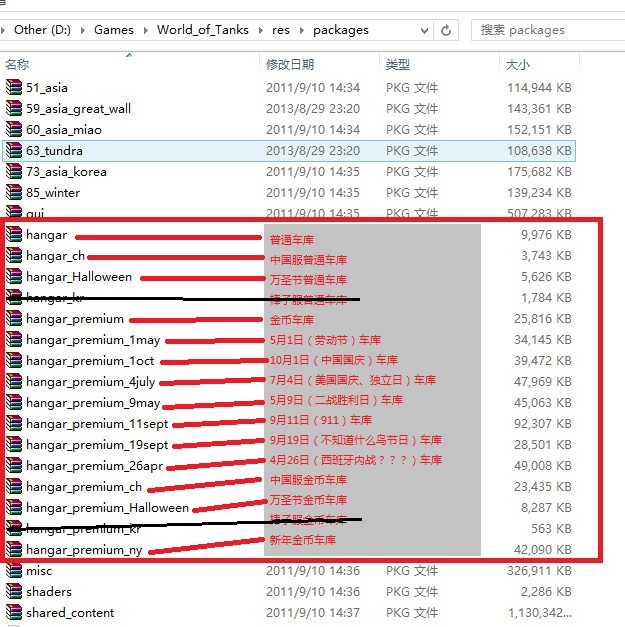This screenshot has height=627, width=625.
Task: Expand the arrow after World_of_Tanks breadcrumb
Action: tap(260, 30)
